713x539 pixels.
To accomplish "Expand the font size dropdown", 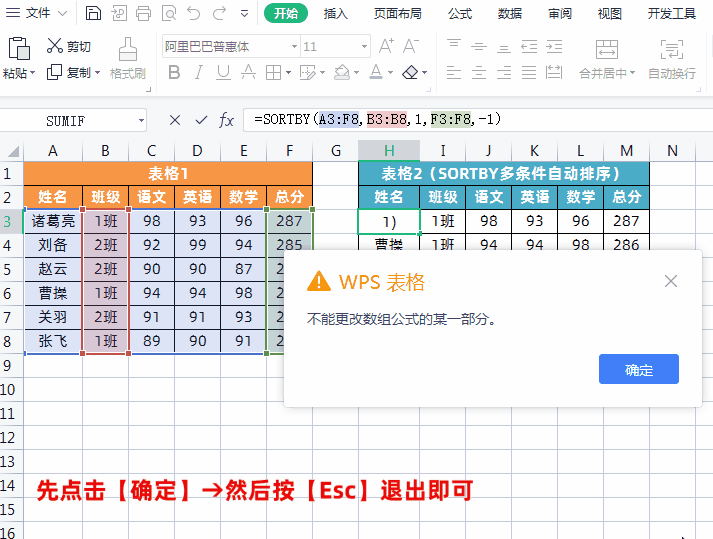I will tap(362, 47).
